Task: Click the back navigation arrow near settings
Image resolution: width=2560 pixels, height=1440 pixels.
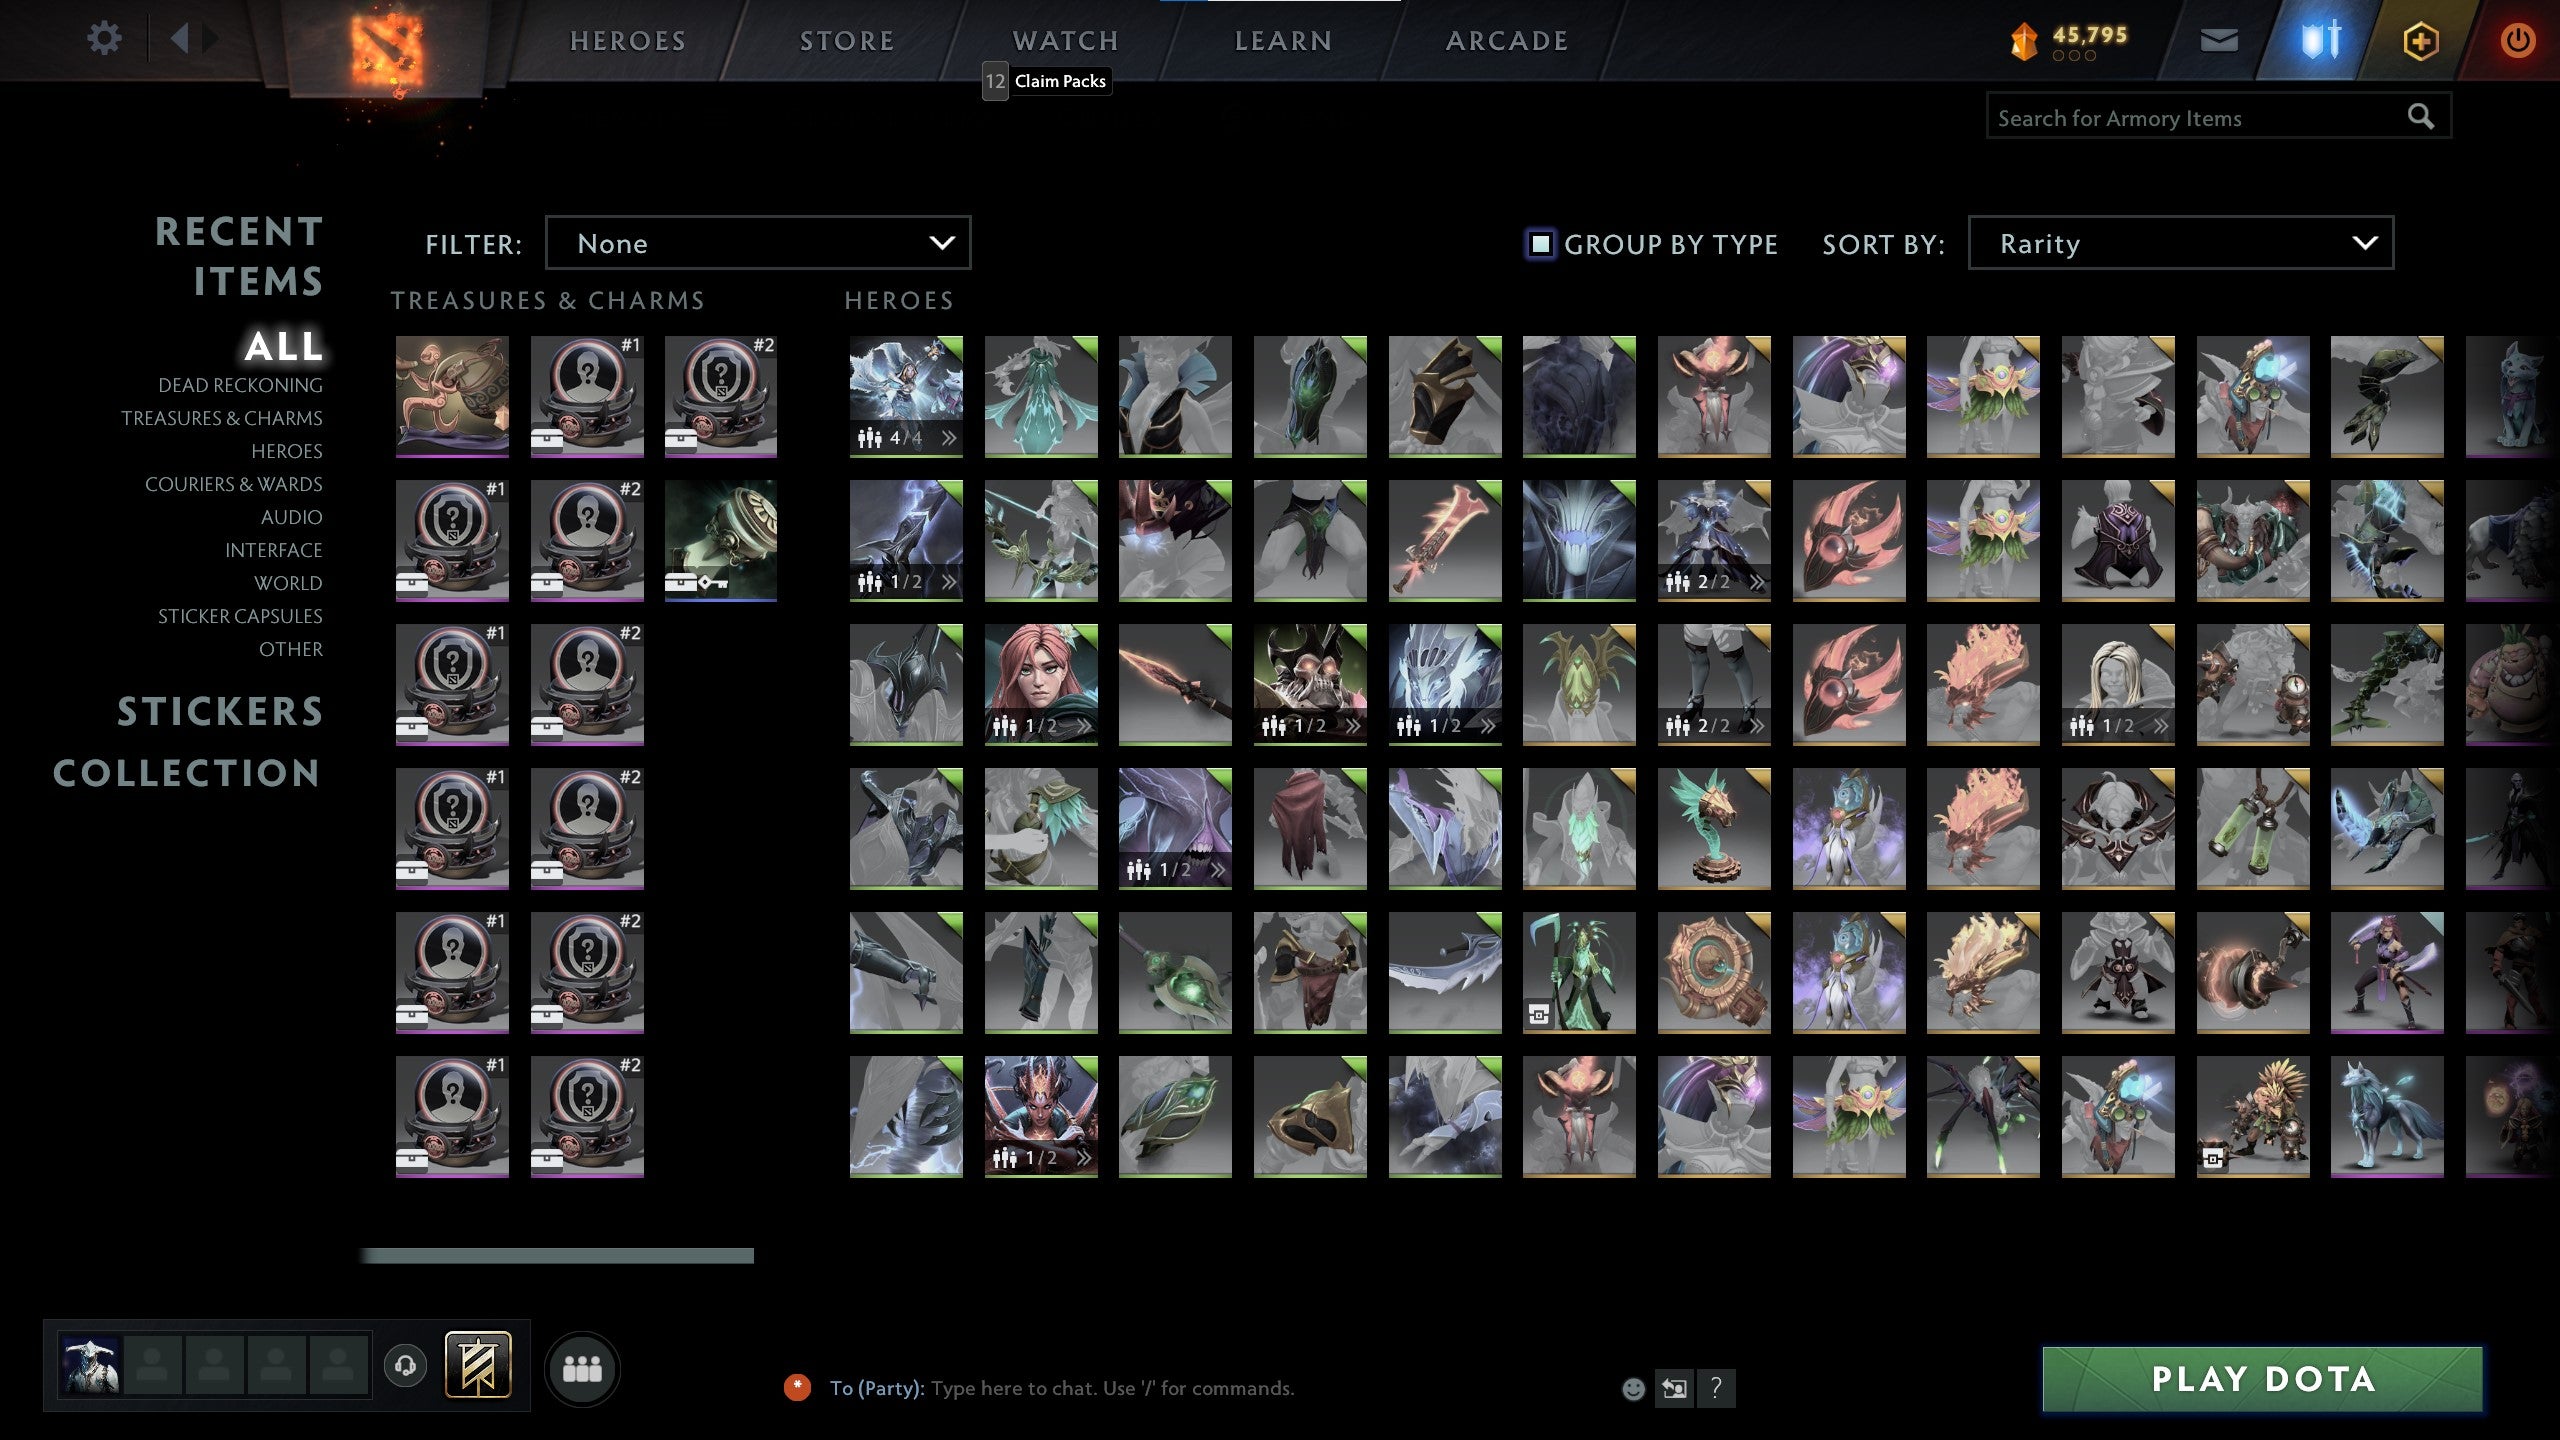Action: [x=182, y=38]
